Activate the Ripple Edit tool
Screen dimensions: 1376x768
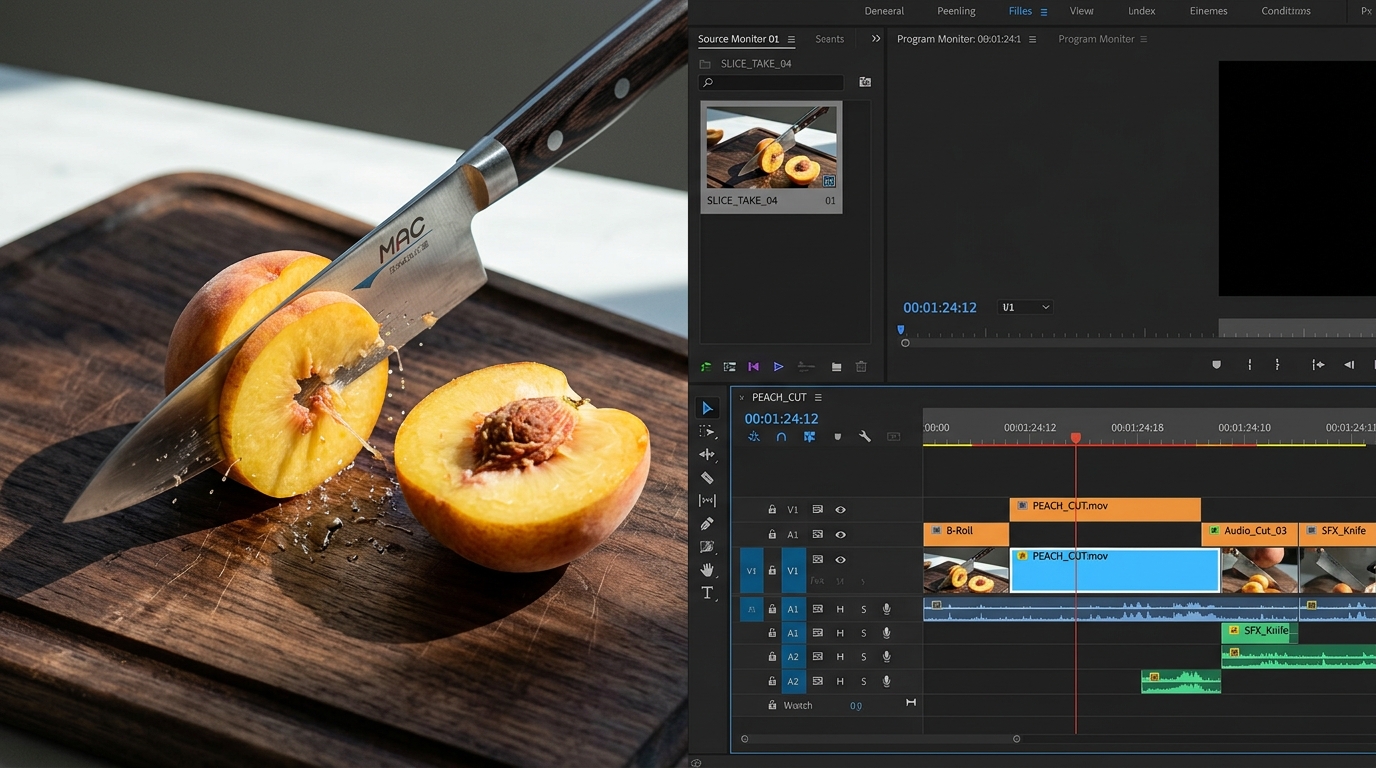pos(707,454)
